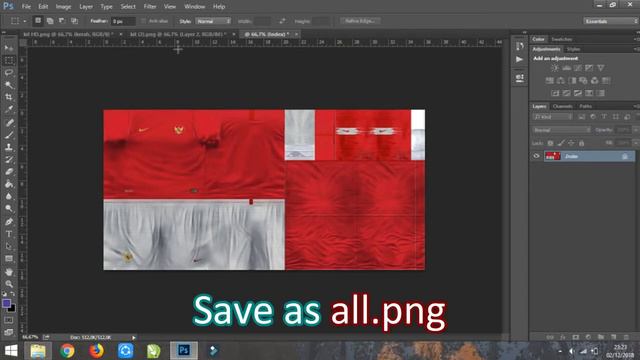Select the Crop tool
Screen dimensions: 640x360
tap(9, 97)
